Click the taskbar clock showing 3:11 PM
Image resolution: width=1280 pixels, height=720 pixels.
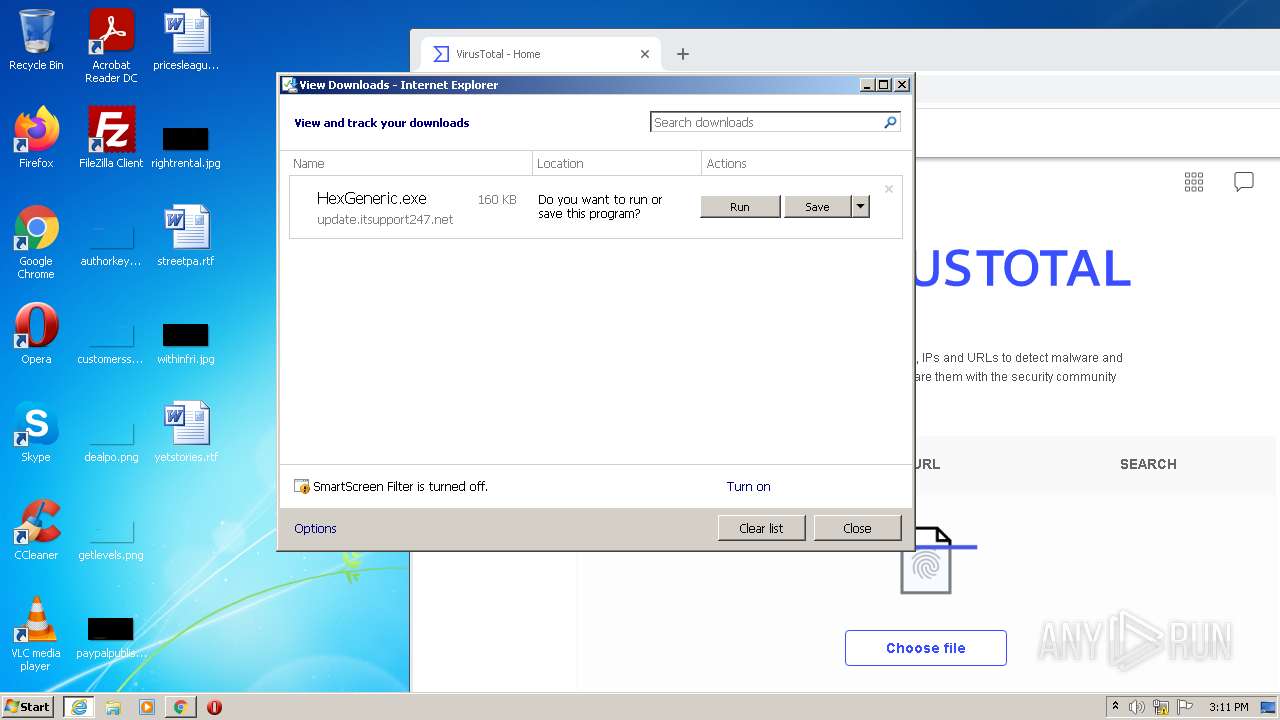[x=1229, y=707]
